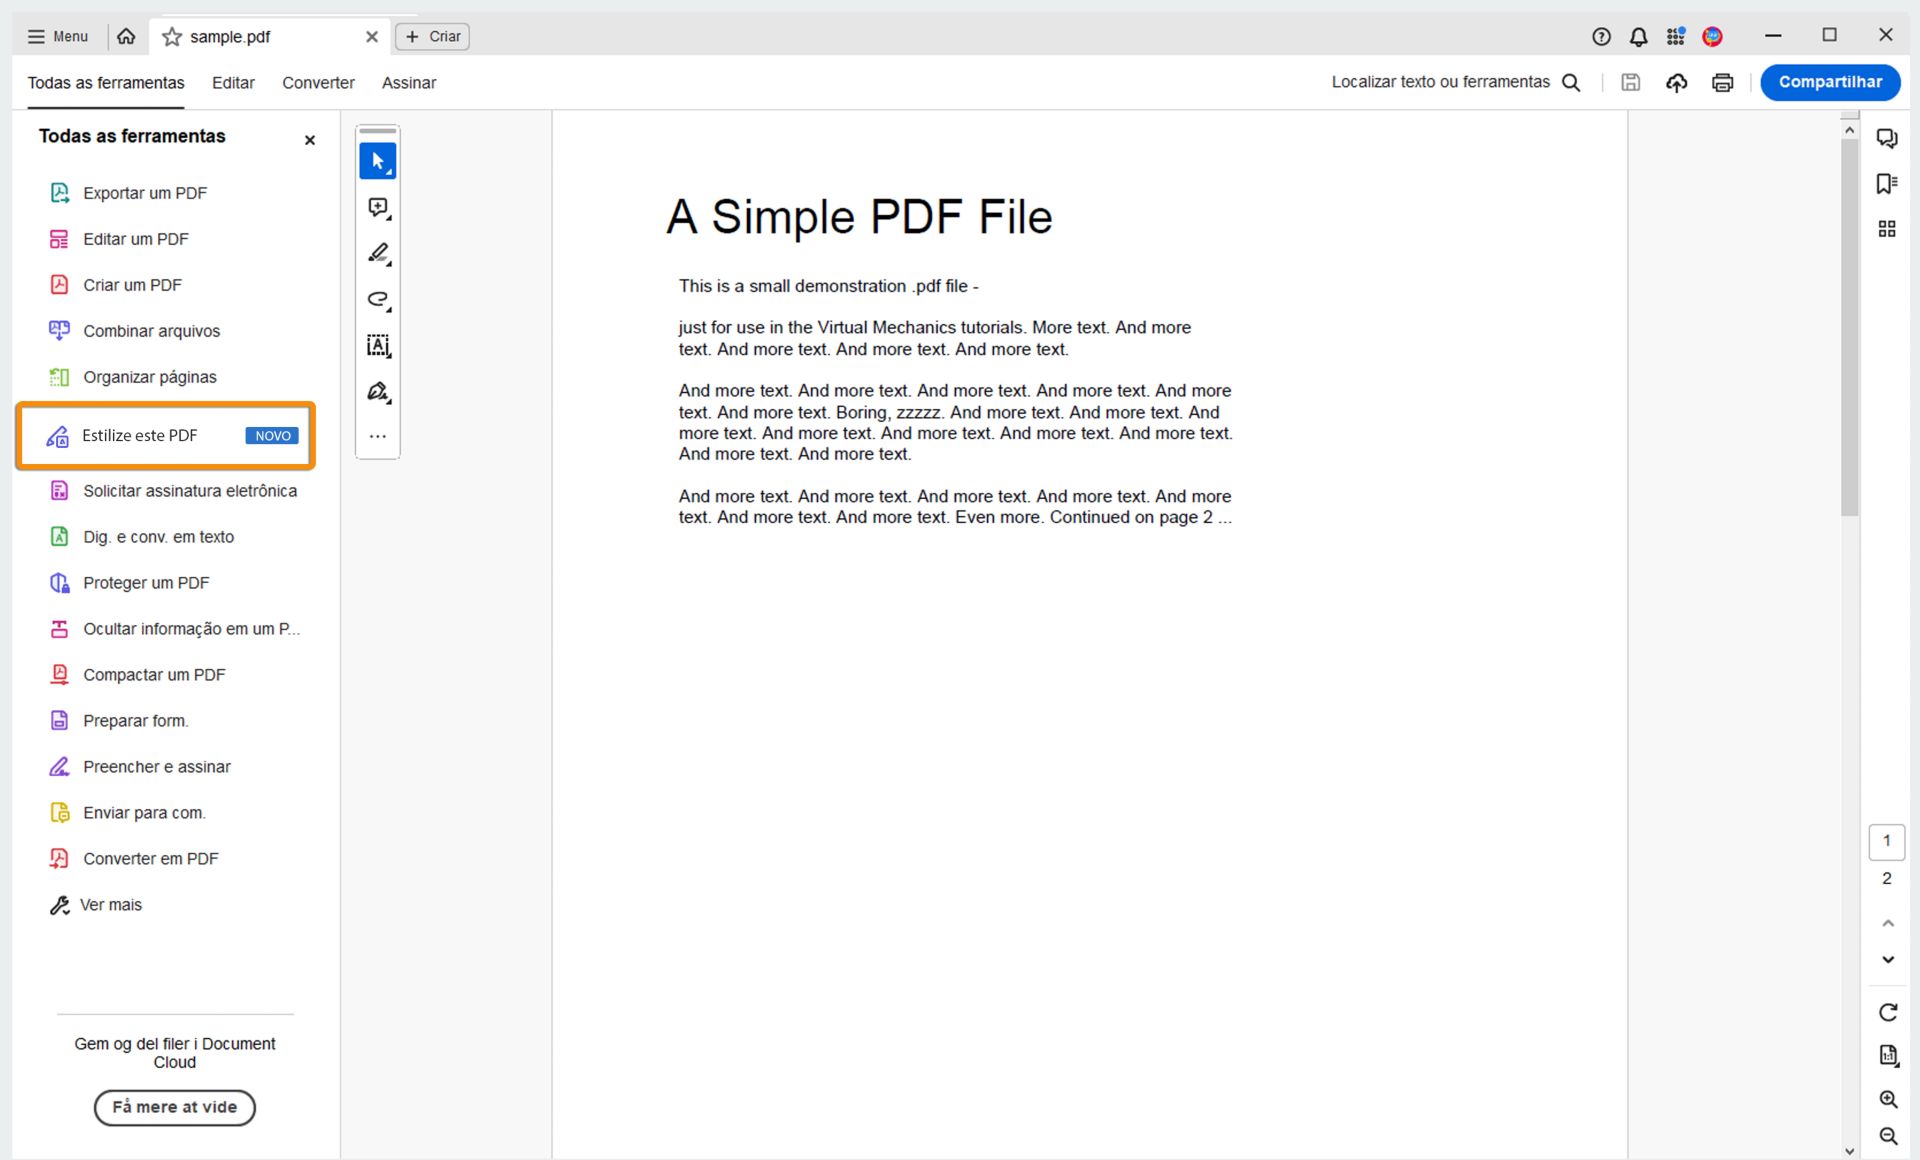Screen dimensions: 1920x1160
Task: Click the zoom in magnifier icon
Action: pyautogui.click(x=1887, y=1099)
